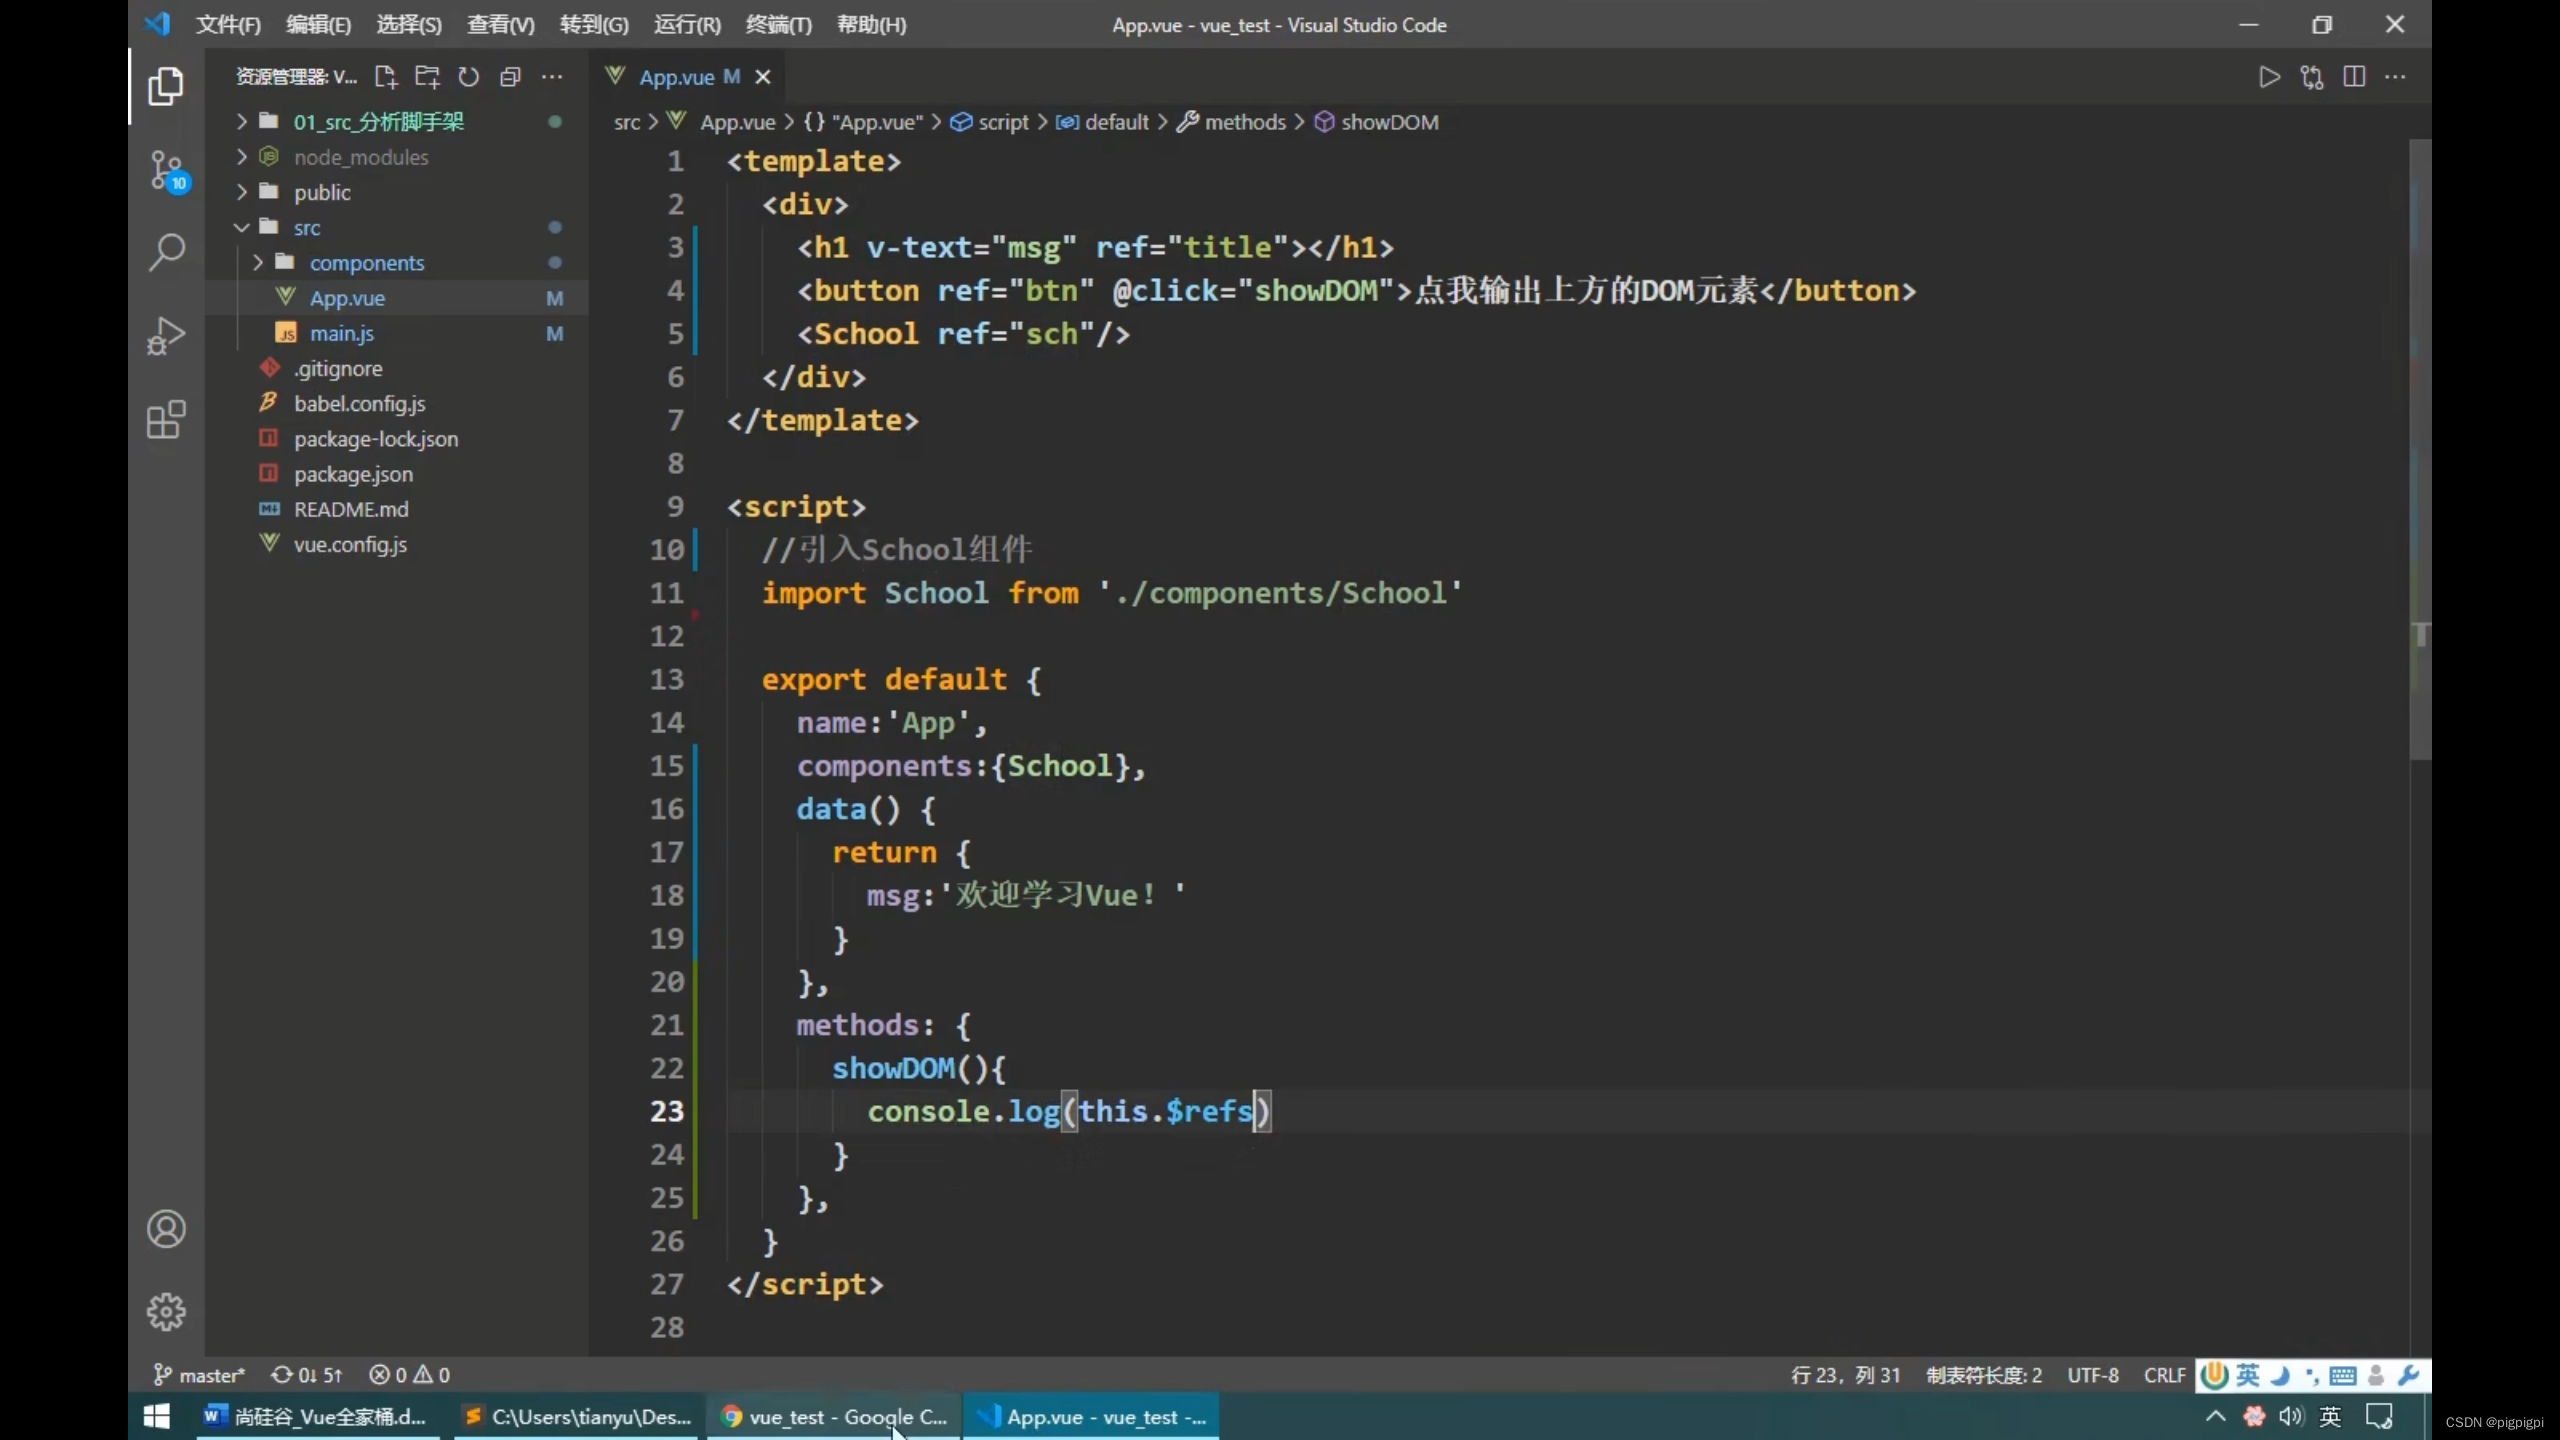Open the 查看(V) menu

pyautogui.click(x=500, y=25)
